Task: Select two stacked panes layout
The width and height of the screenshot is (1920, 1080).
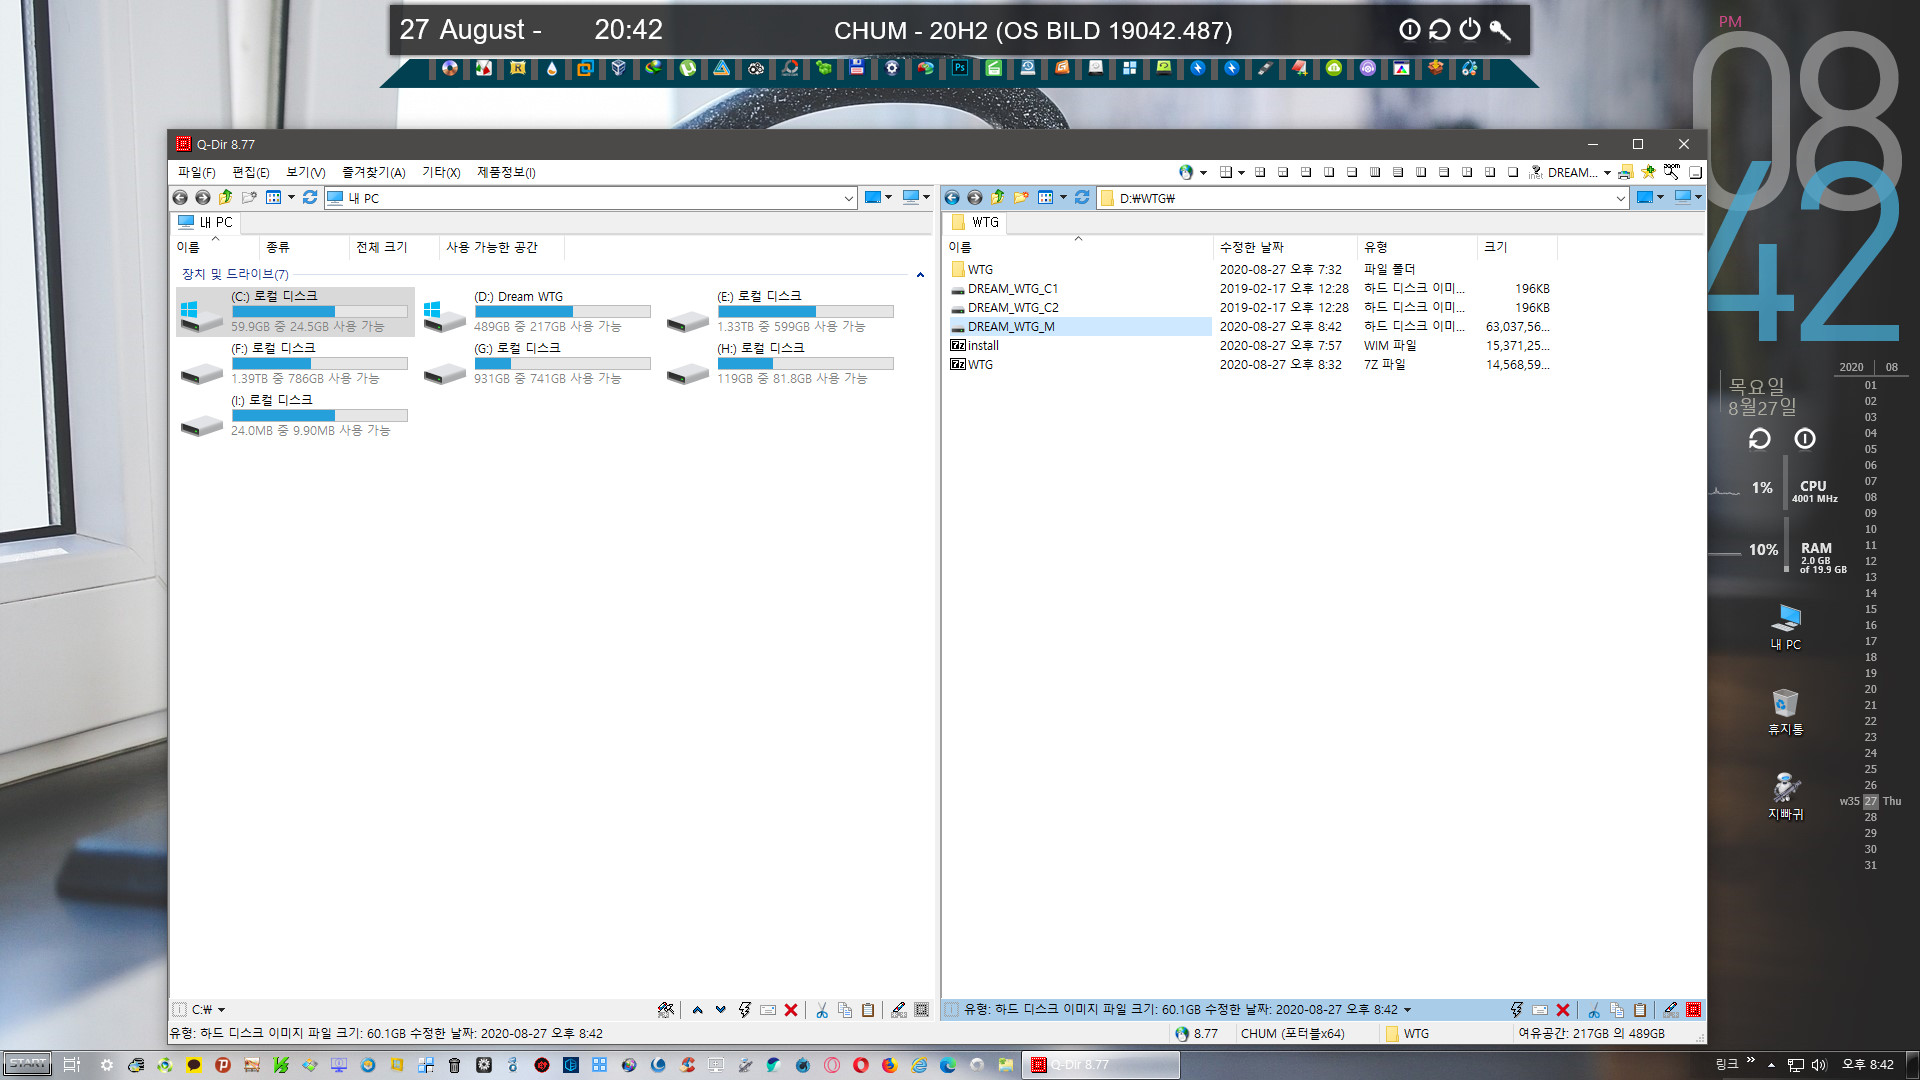Action: point(1352,172)
